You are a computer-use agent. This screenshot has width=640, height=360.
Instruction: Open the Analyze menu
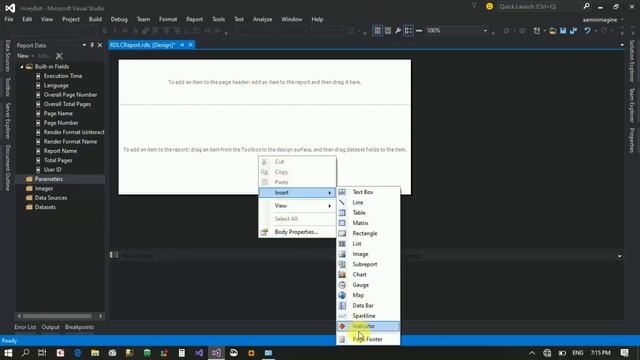click(x=262, y=19)
